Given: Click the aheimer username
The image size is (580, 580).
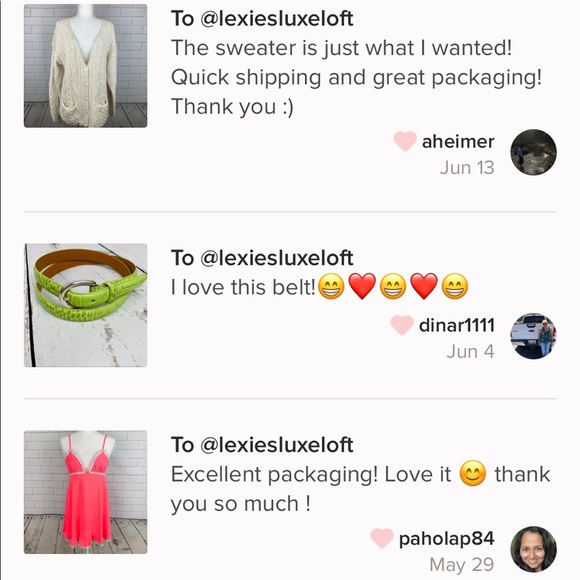Looking at the screenshot, I should 458,142.
